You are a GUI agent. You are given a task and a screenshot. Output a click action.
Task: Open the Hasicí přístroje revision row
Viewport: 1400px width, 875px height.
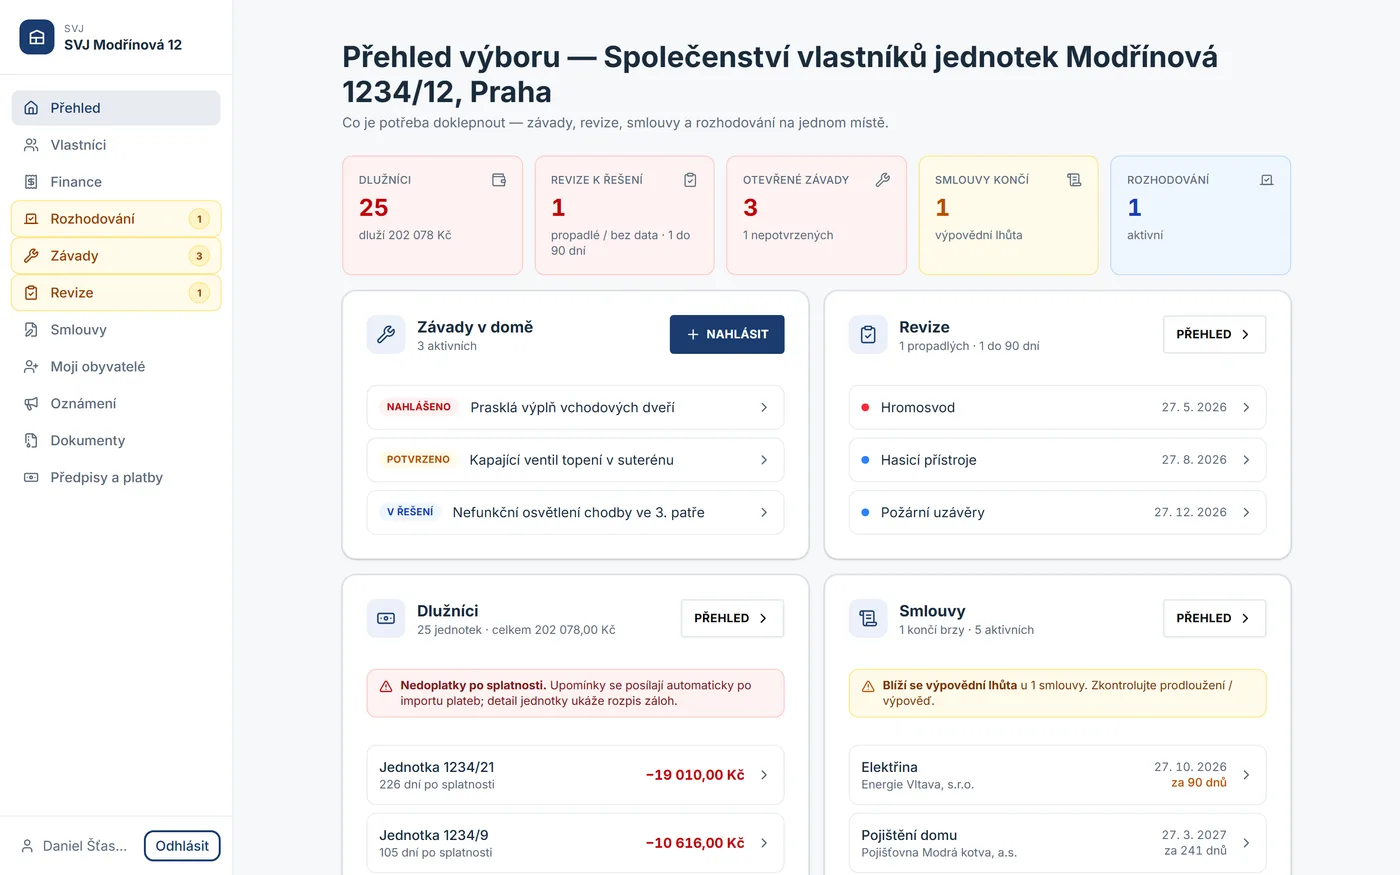[x=1057, y=460]
